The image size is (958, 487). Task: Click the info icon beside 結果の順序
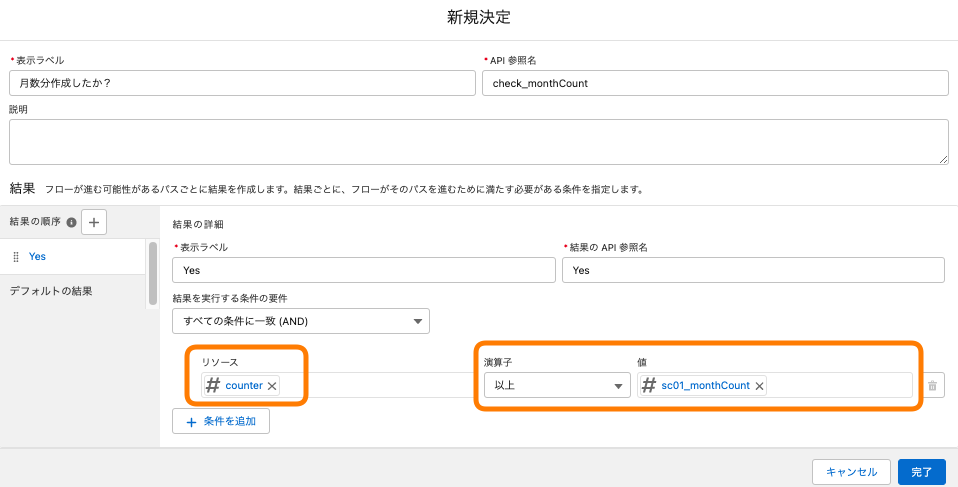(71, 223)
